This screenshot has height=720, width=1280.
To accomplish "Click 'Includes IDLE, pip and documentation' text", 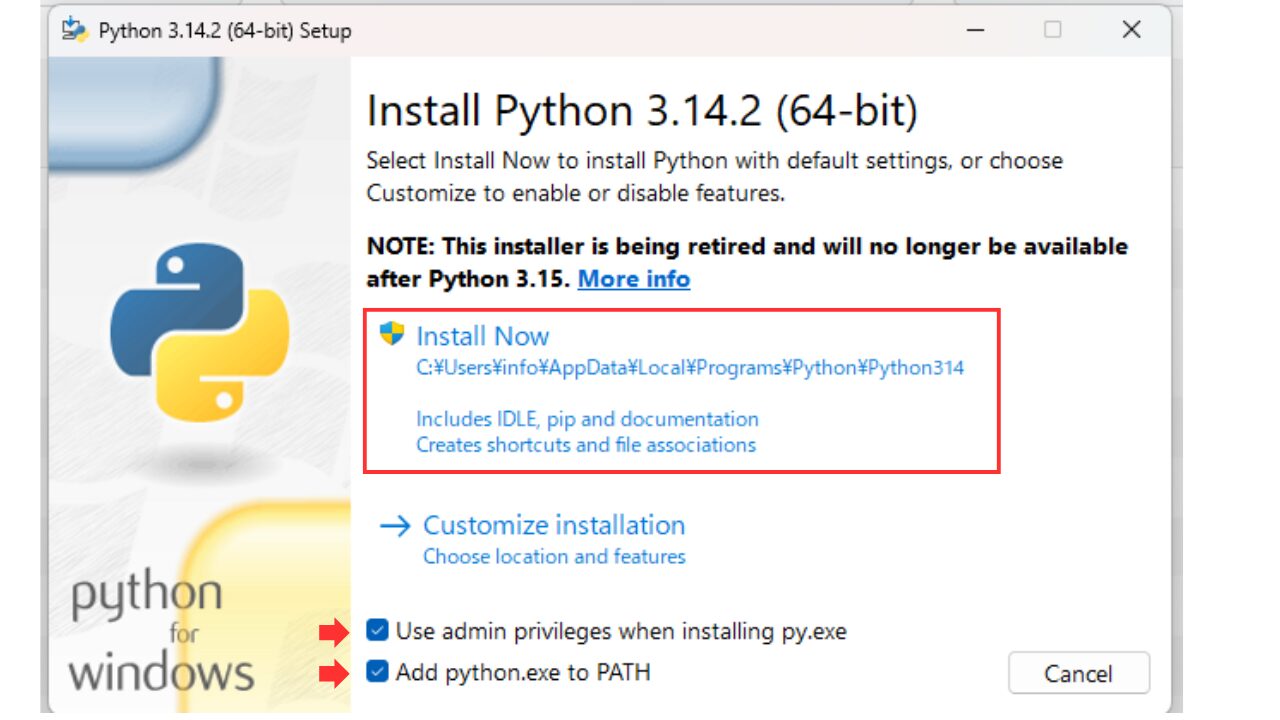I will (587, 419).
